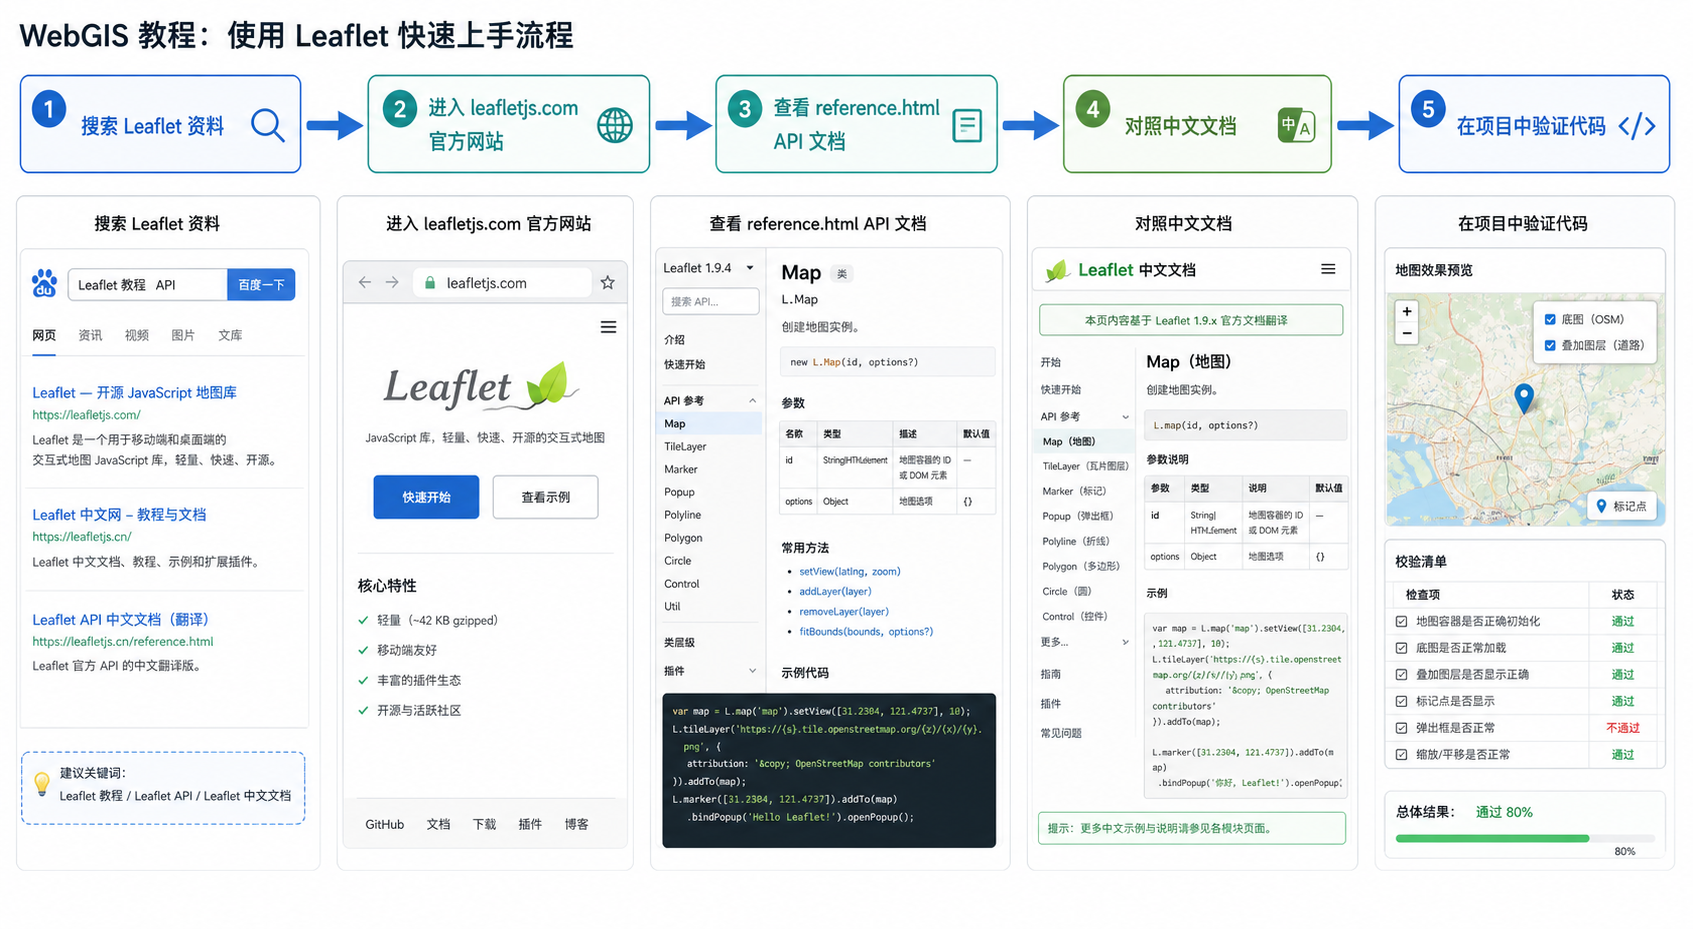The image size is (1693, 929).
Task: Collapse the API 参考 section in API docs
Action: 752,401
